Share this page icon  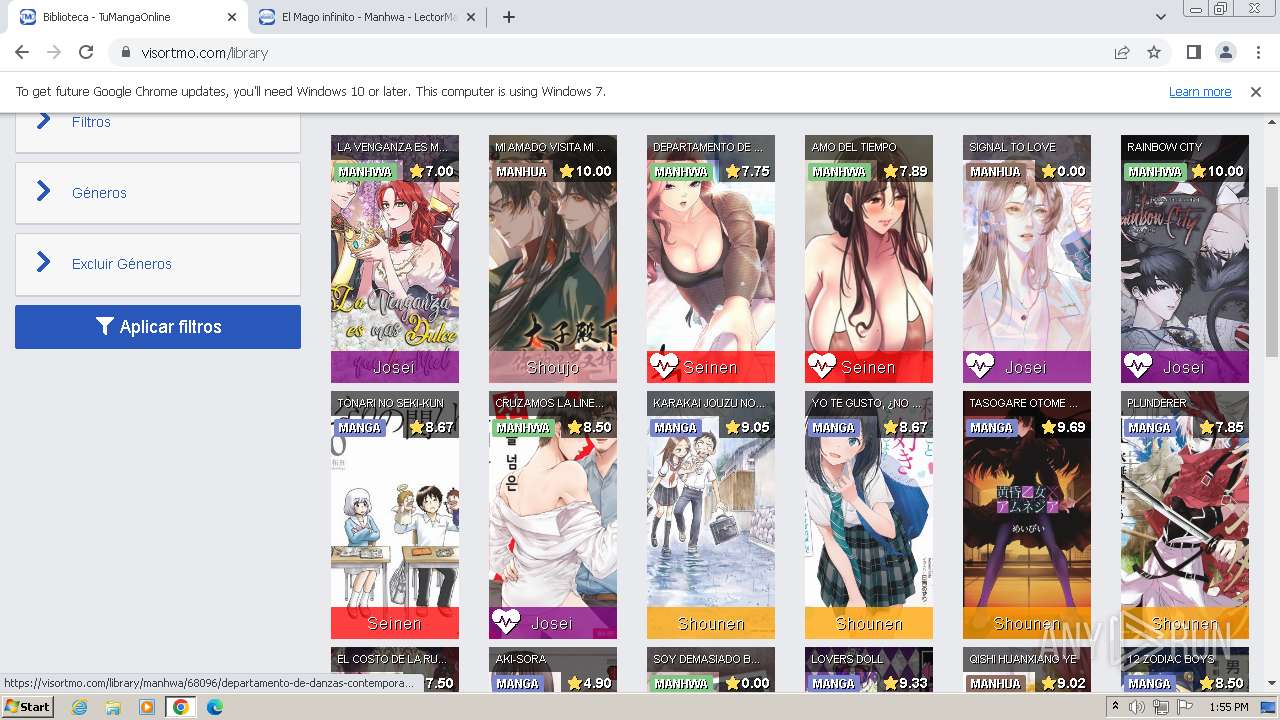(x=1122, y=52)
